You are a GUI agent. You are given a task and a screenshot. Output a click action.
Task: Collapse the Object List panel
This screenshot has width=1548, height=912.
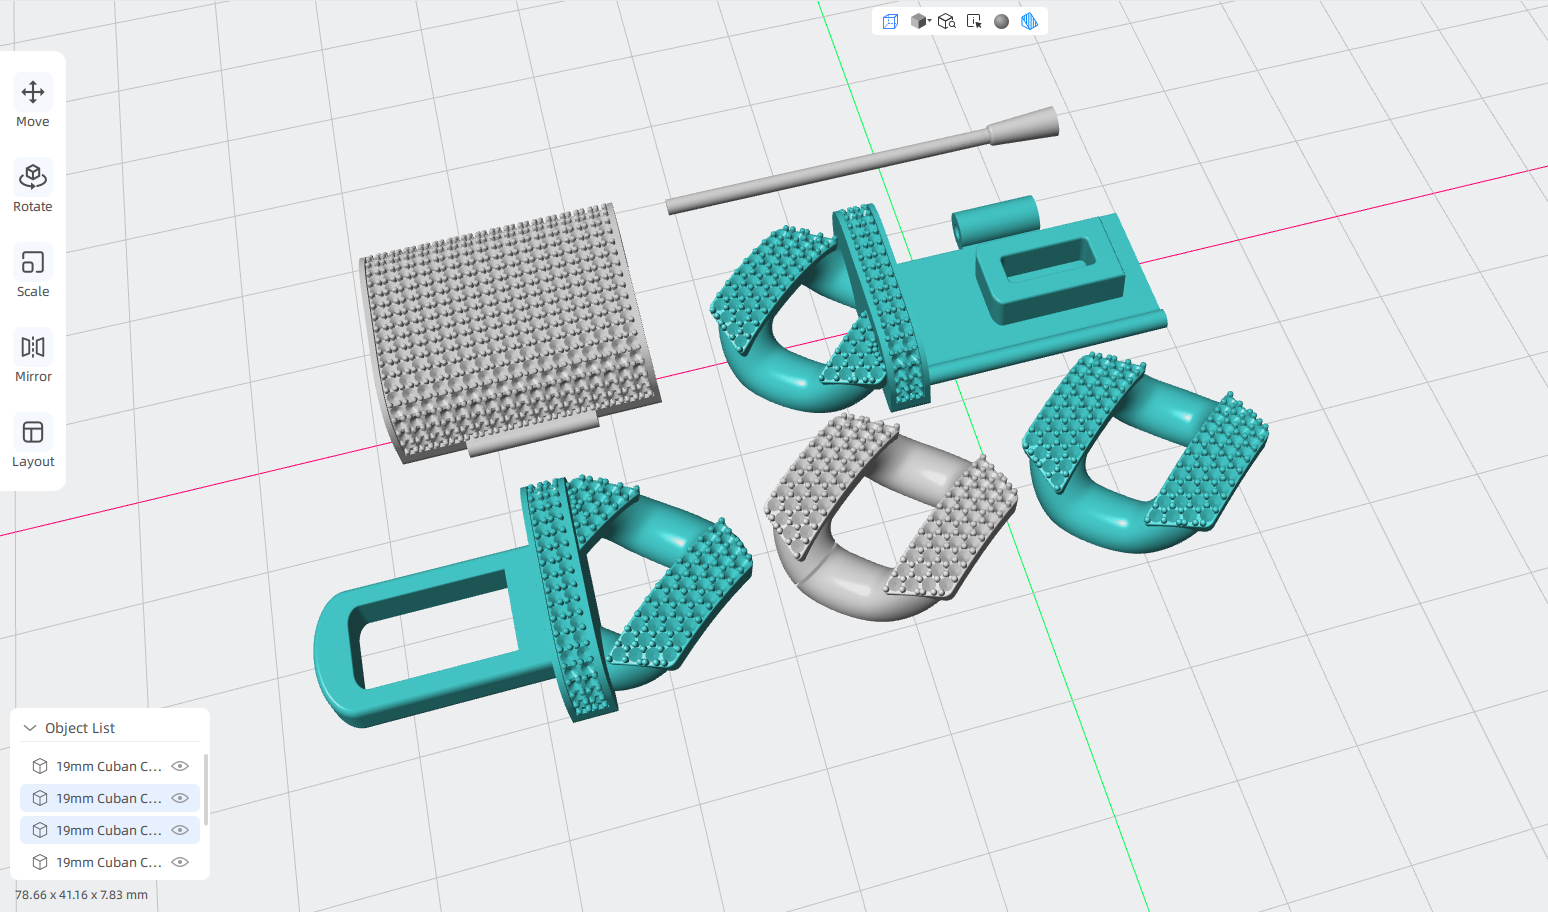tap(30, 728)
